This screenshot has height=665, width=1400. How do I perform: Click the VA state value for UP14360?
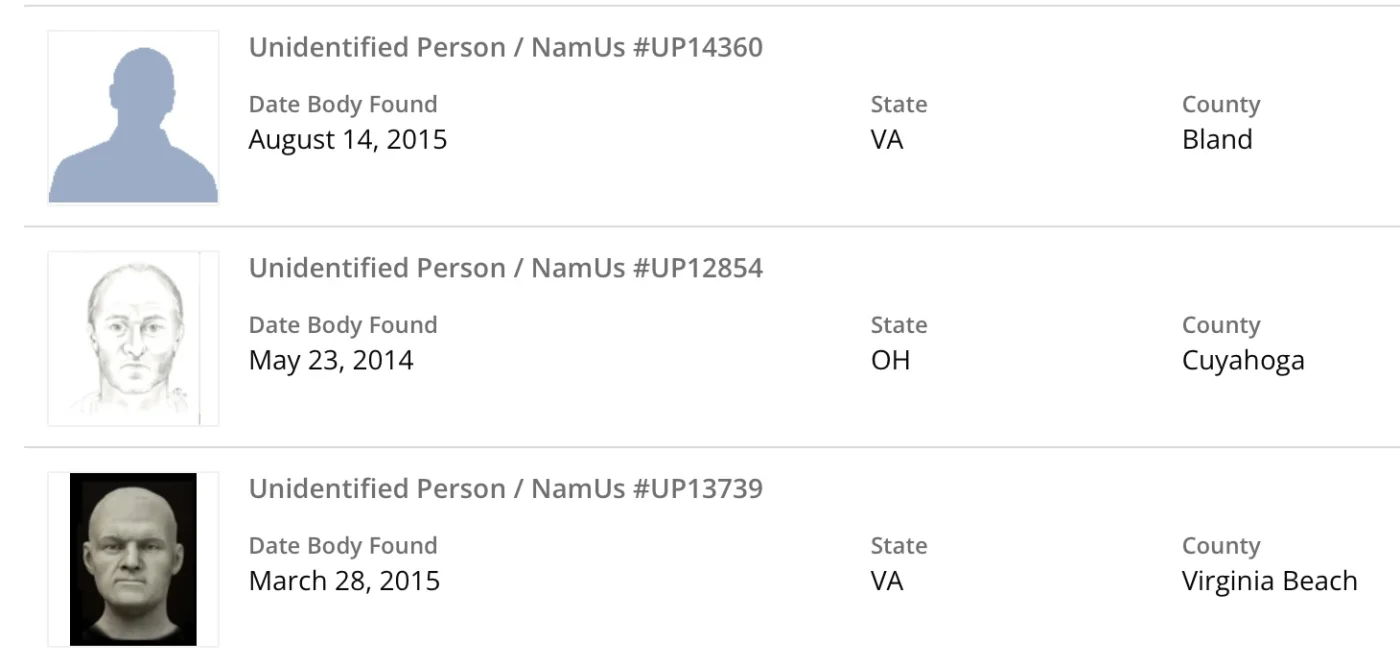(887, 139)
